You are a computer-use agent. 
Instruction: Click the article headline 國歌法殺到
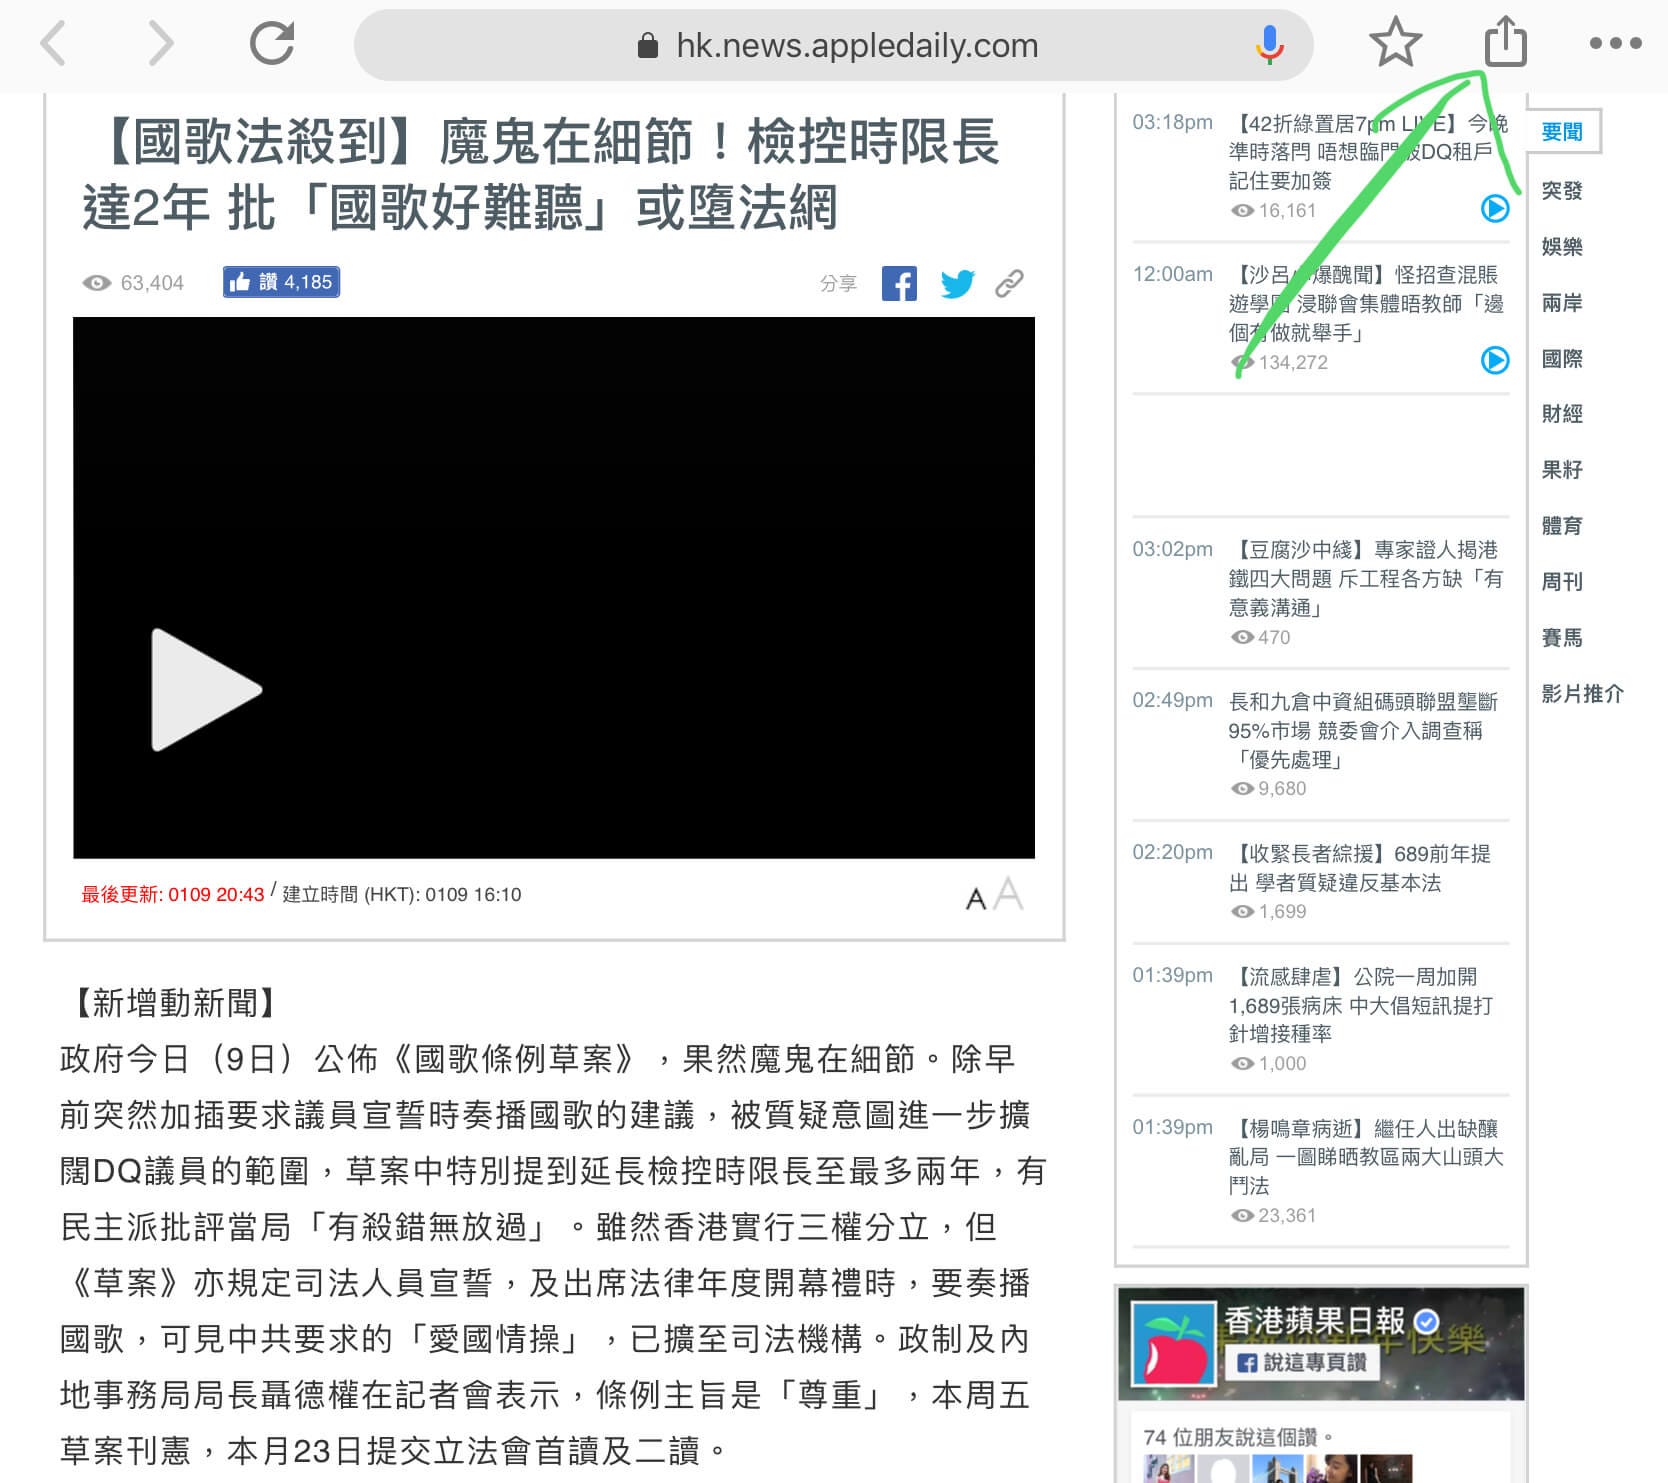point(541,174)
